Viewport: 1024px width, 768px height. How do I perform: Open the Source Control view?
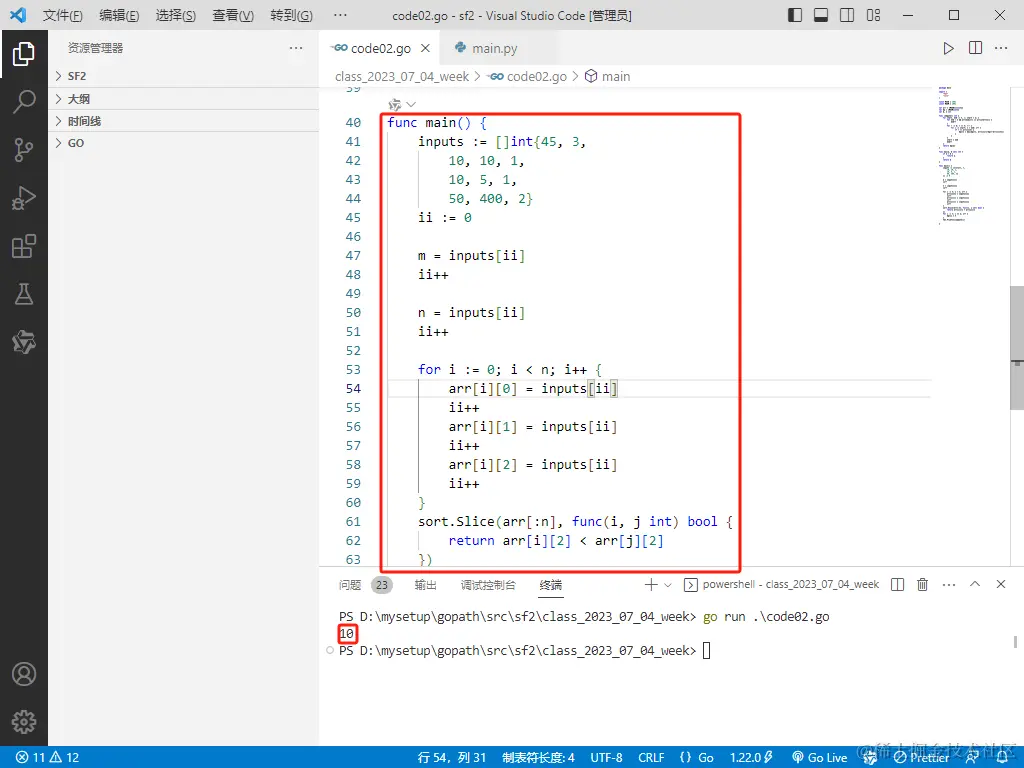tap(24, 150)
